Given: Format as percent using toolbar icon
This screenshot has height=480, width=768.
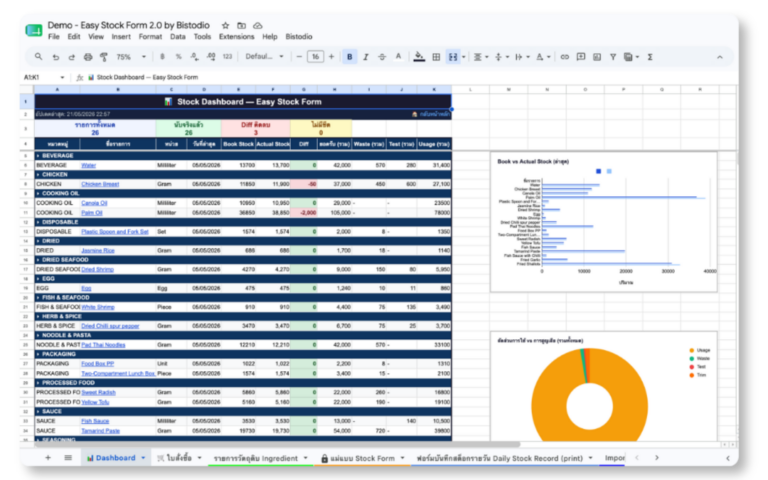Looking at the screenshot, I should click(x=178, y=57).
